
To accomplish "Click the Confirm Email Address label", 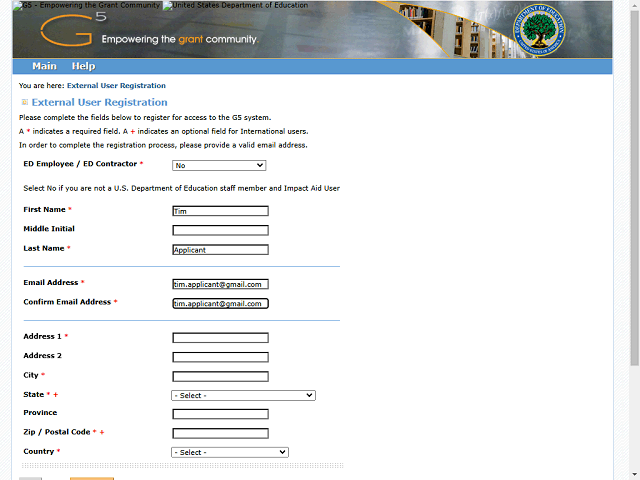I will click(67, 302).
